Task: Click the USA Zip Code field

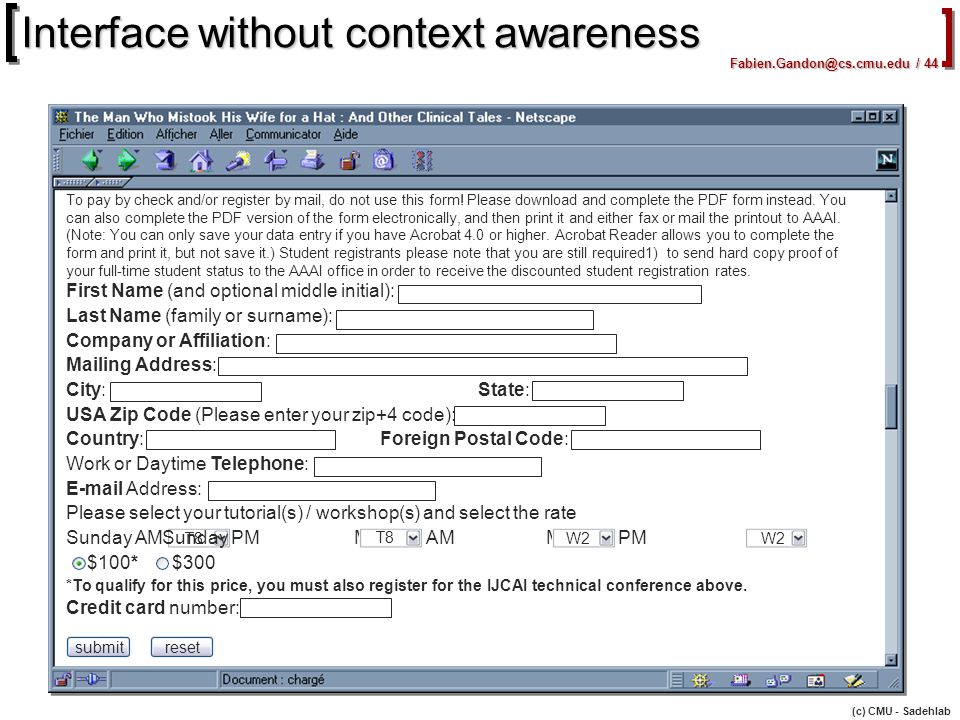Action: pyautogui.click(x=530, y=416)
